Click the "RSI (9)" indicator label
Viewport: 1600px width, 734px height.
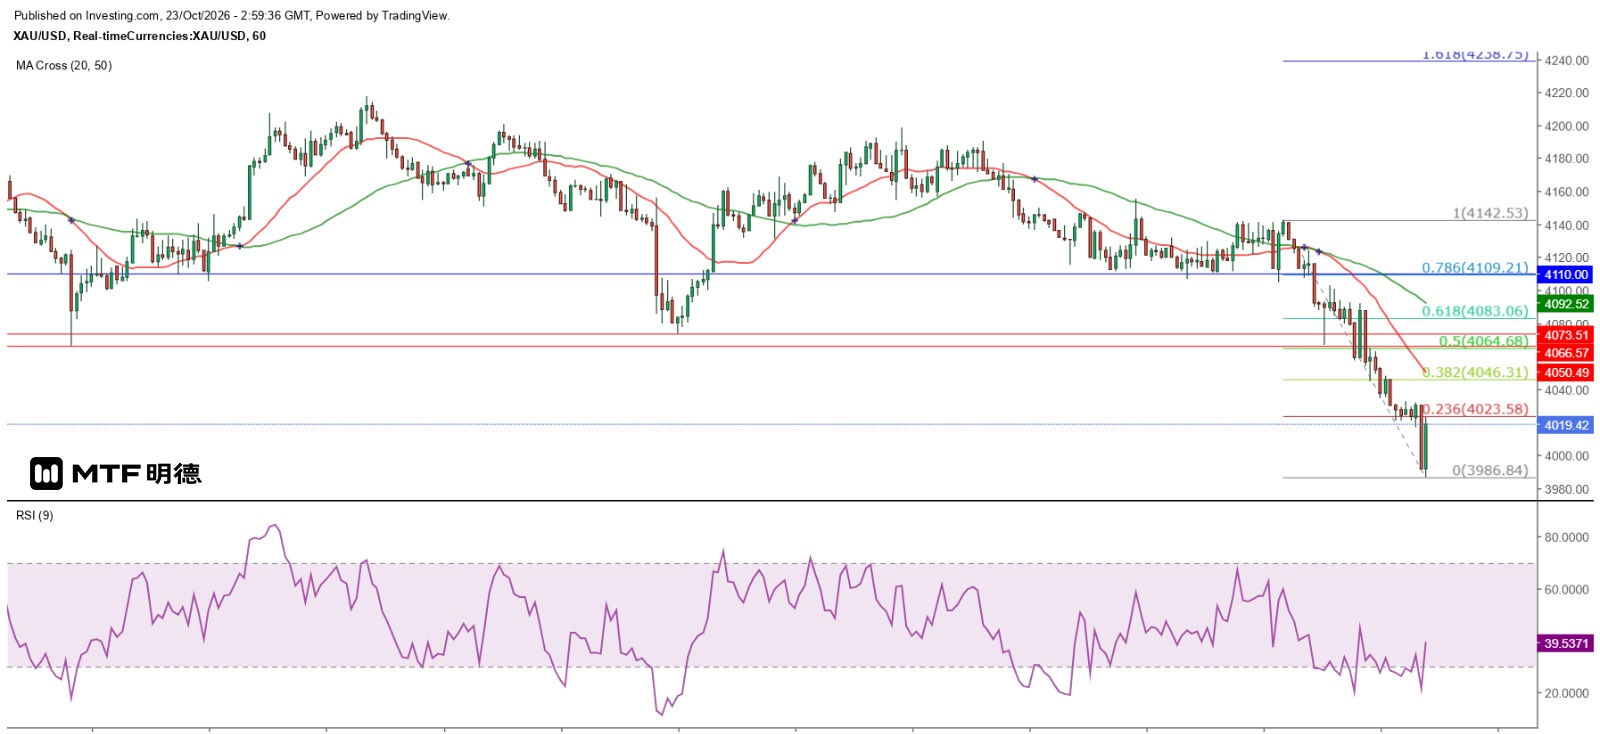pos(35,516)
